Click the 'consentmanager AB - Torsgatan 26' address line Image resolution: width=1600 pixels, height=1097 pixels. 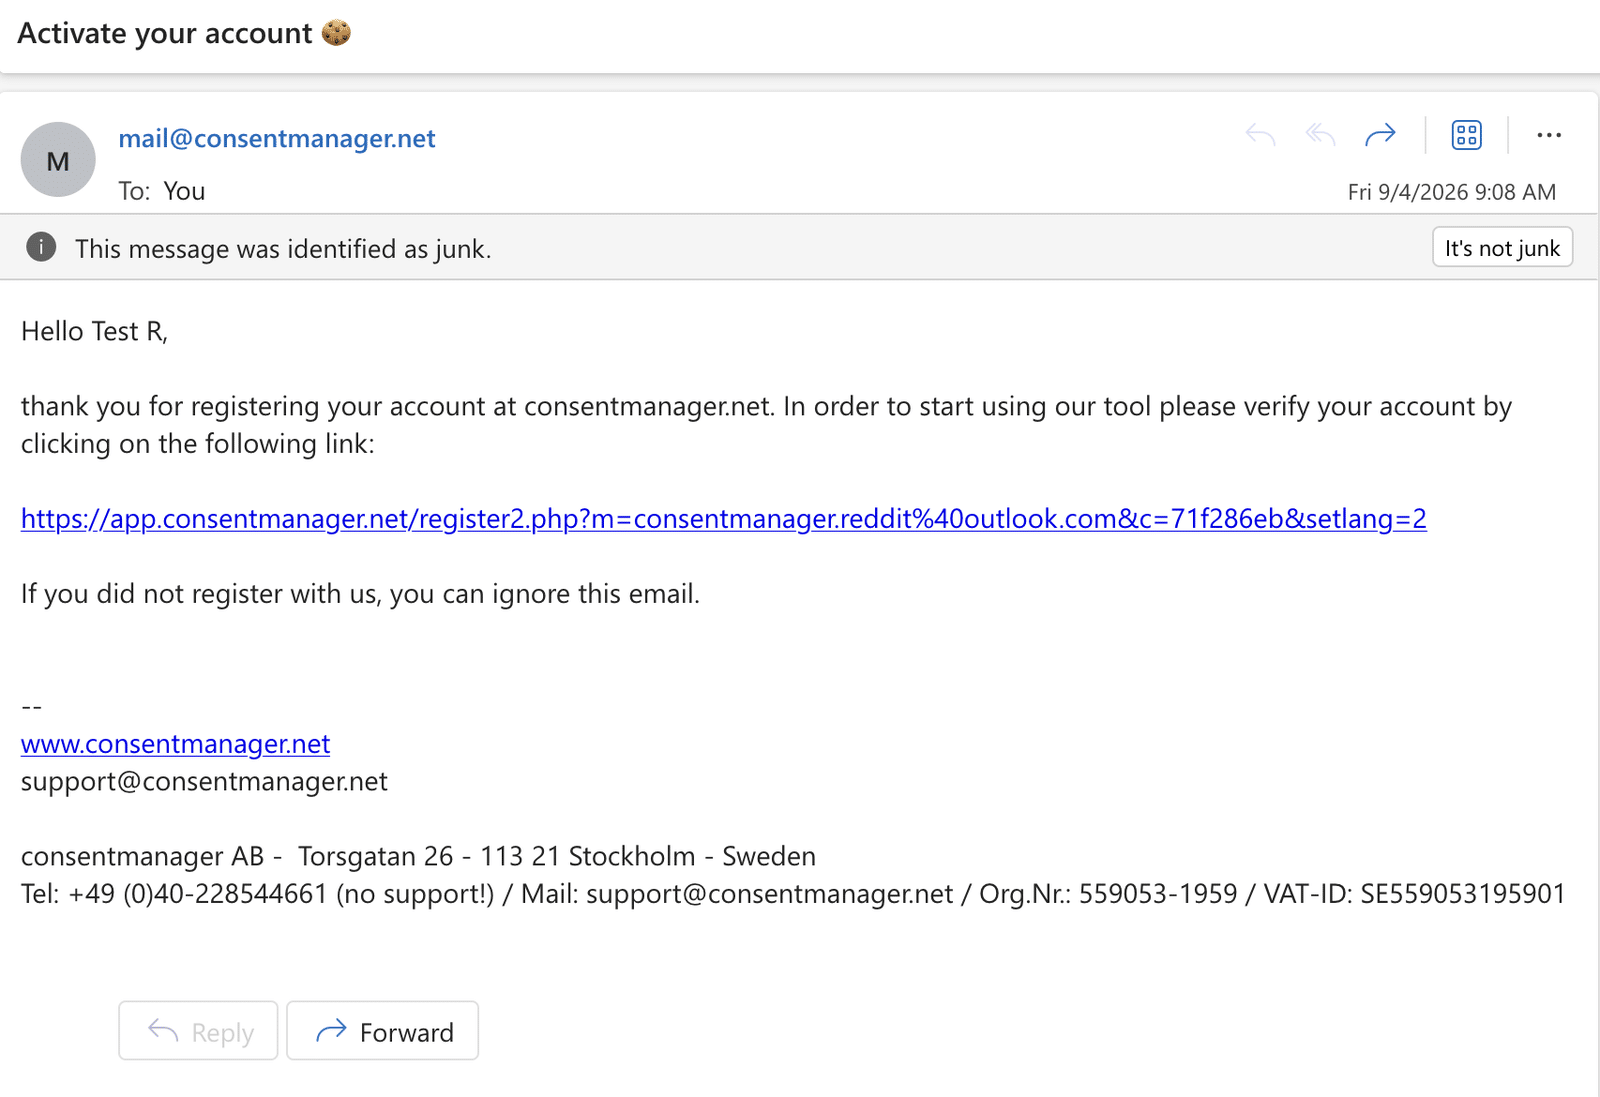click(x=418, y=856)
